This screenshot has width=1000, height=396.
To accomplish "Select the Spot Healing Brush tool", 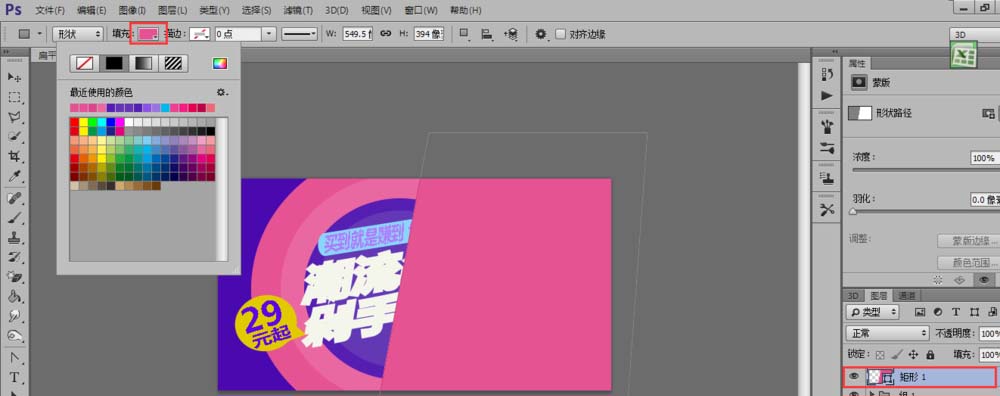I will (x=14, y=198).
